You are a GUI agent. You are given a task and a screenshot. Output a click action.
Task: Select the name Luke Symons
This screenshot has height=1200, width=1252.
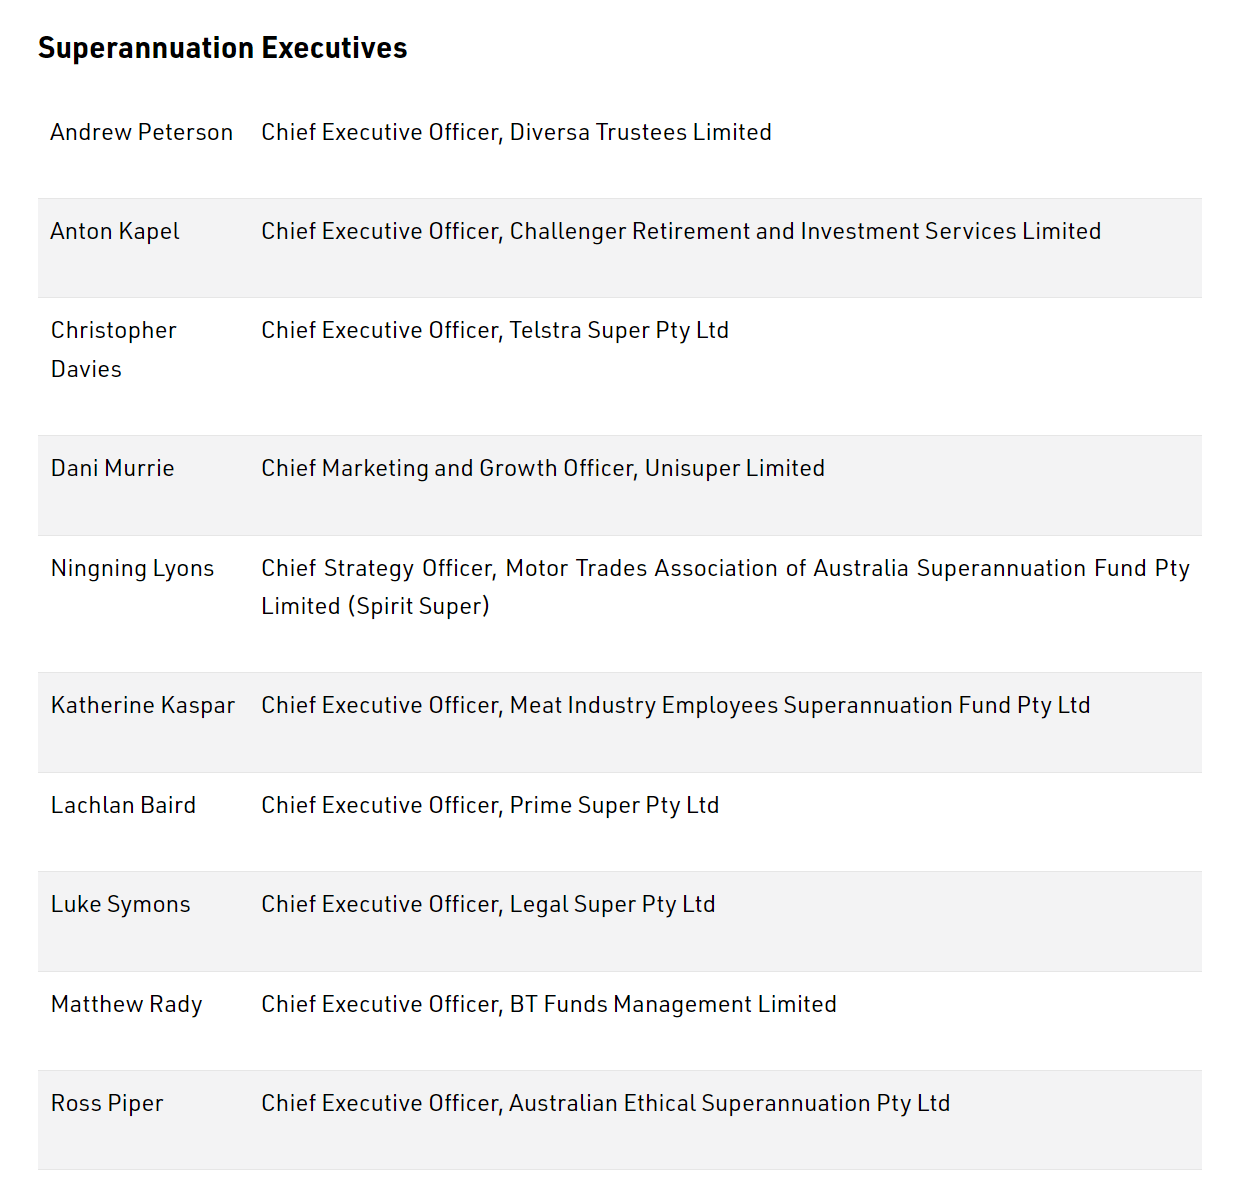tap(120, 904)
